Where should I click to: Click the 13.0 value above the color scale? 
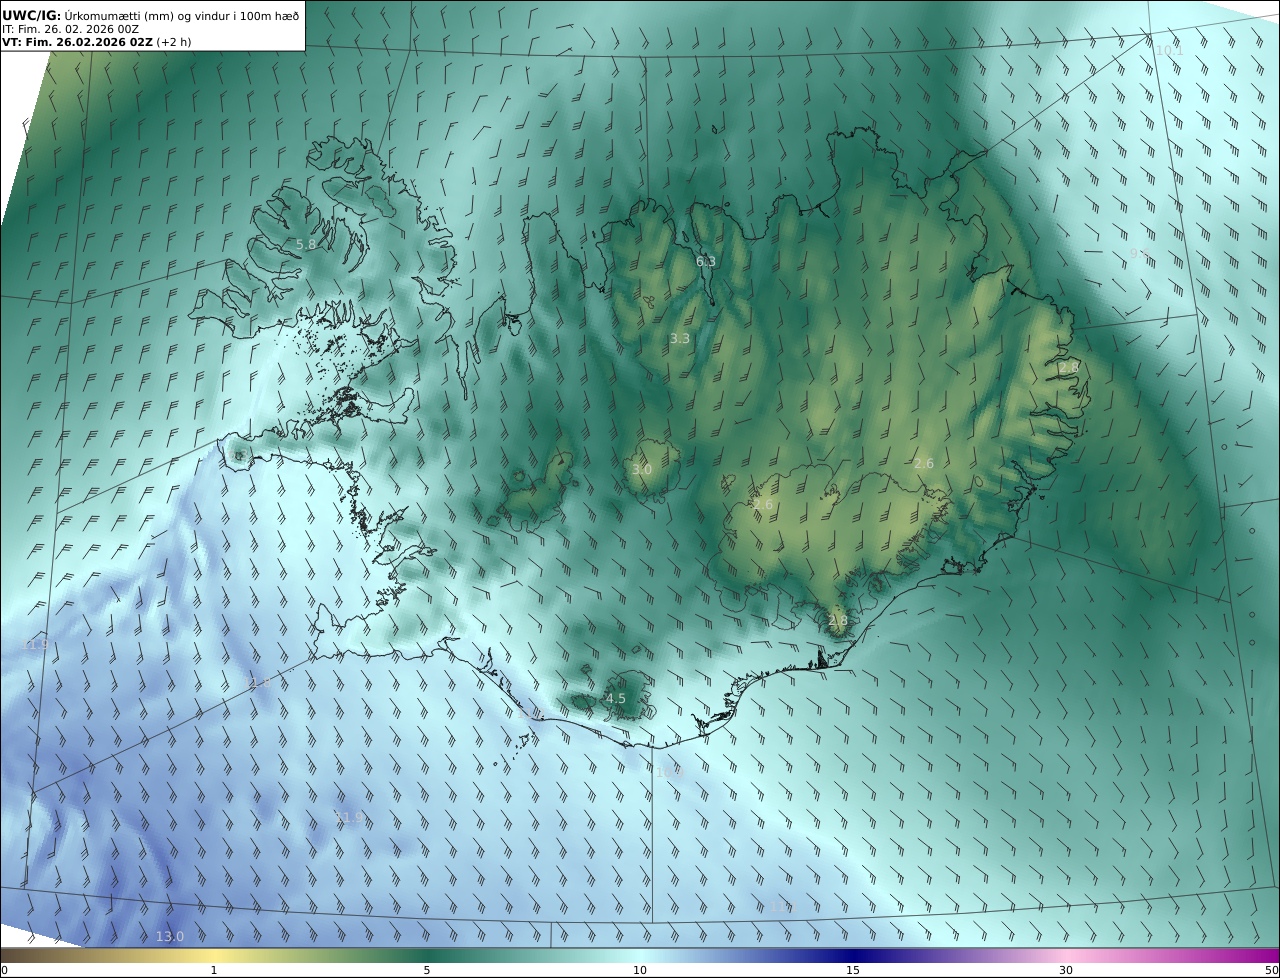(x=170, y=936)
